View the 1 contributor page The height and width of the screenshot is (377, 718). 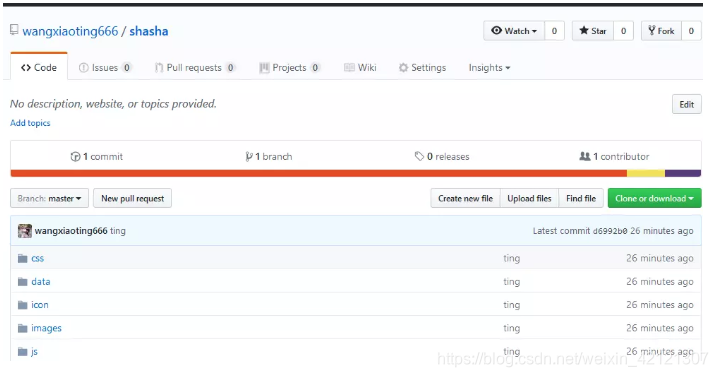click(614, 157)
